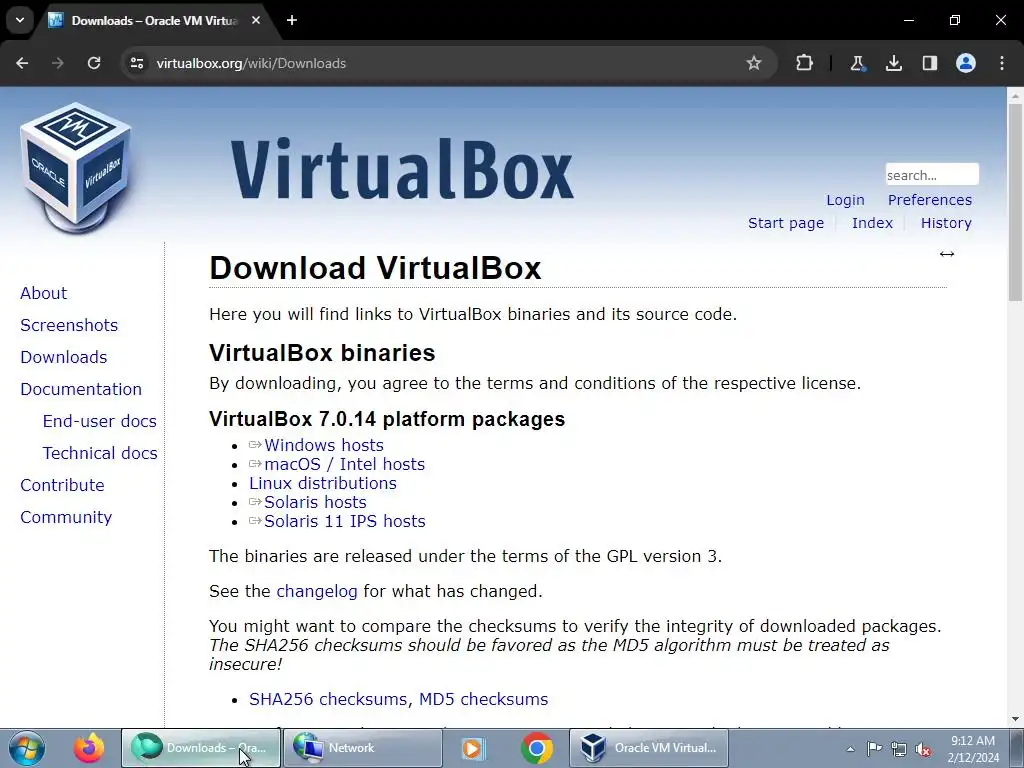Switch to Oracle VM VirtualBox taskbar window
The width and height of the screenshot is (1024, 768).
click(649, 748)
